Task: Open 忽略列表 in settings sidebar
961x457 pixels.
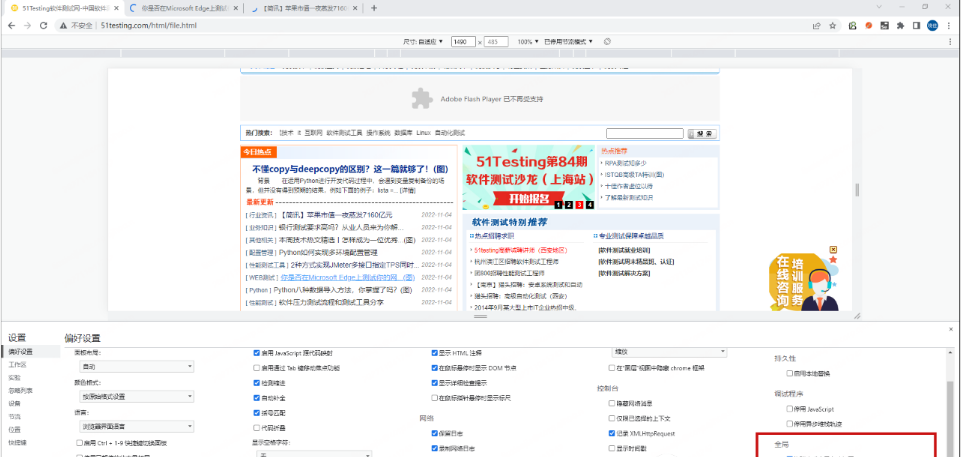Action: tap(20, 390)
